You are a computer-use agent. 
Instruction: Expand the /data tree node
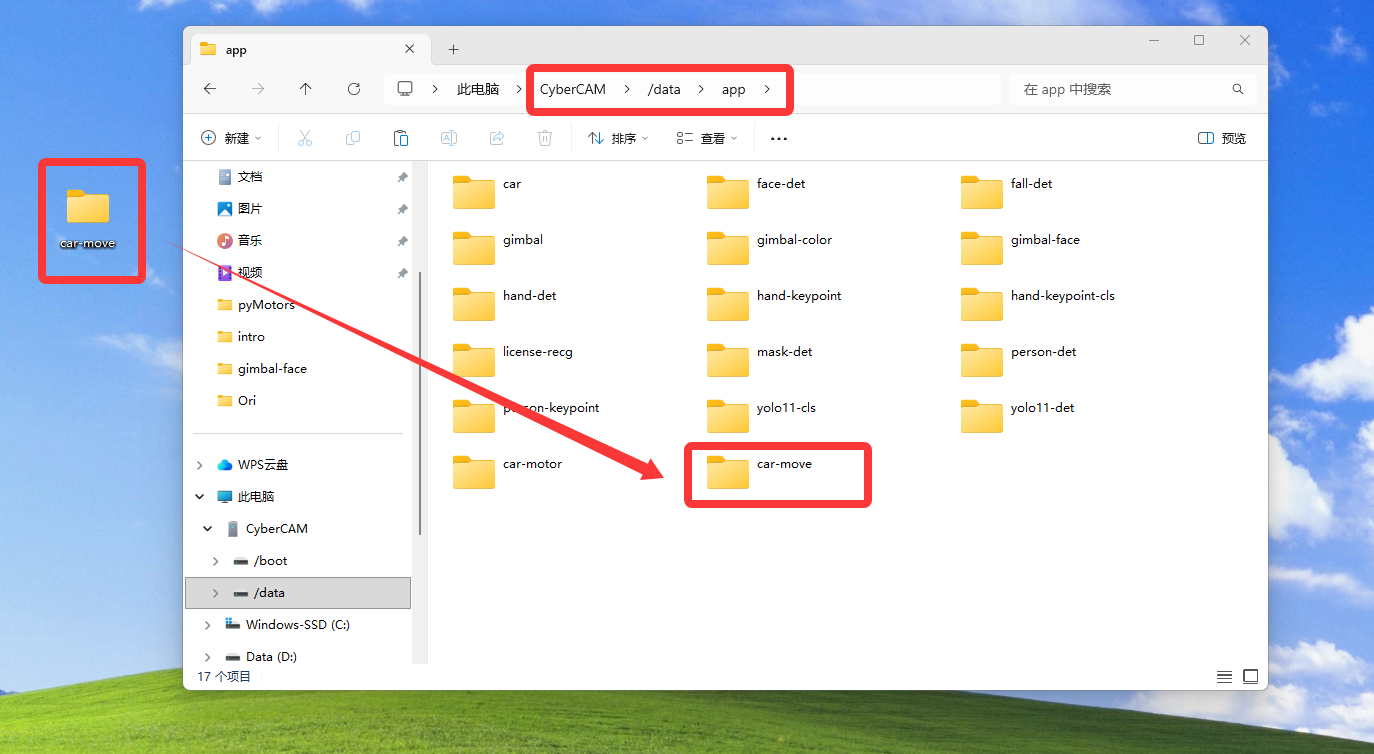click(x=216, y=593)
